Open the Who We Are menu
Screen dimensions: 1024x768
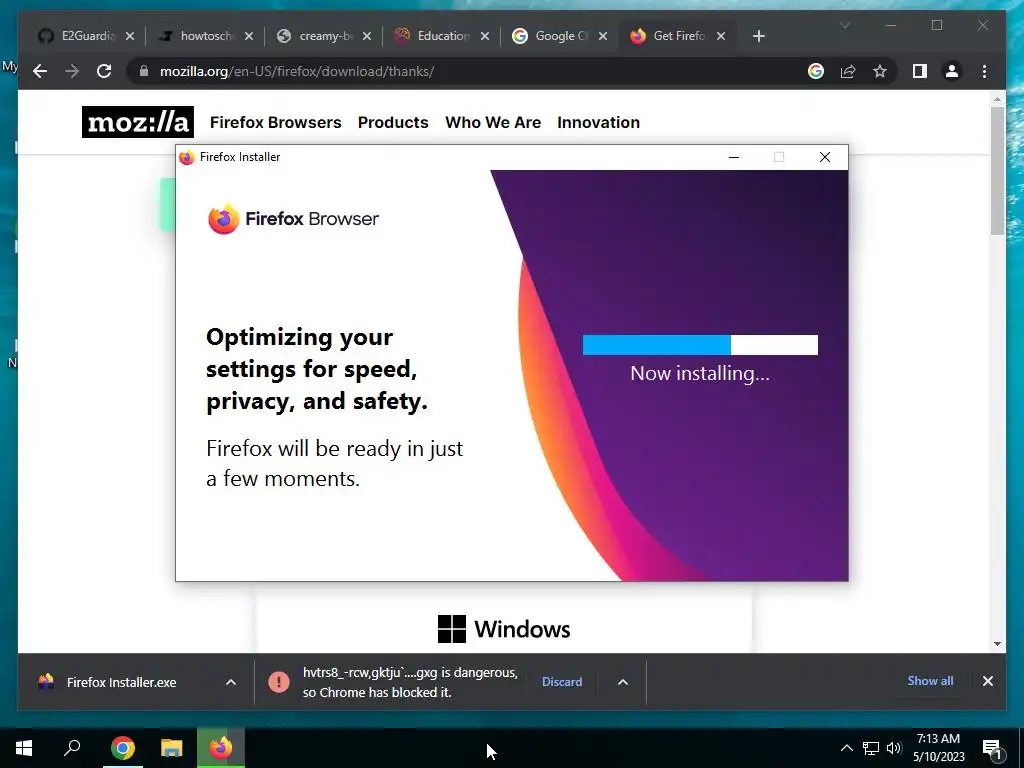[493, 122]
